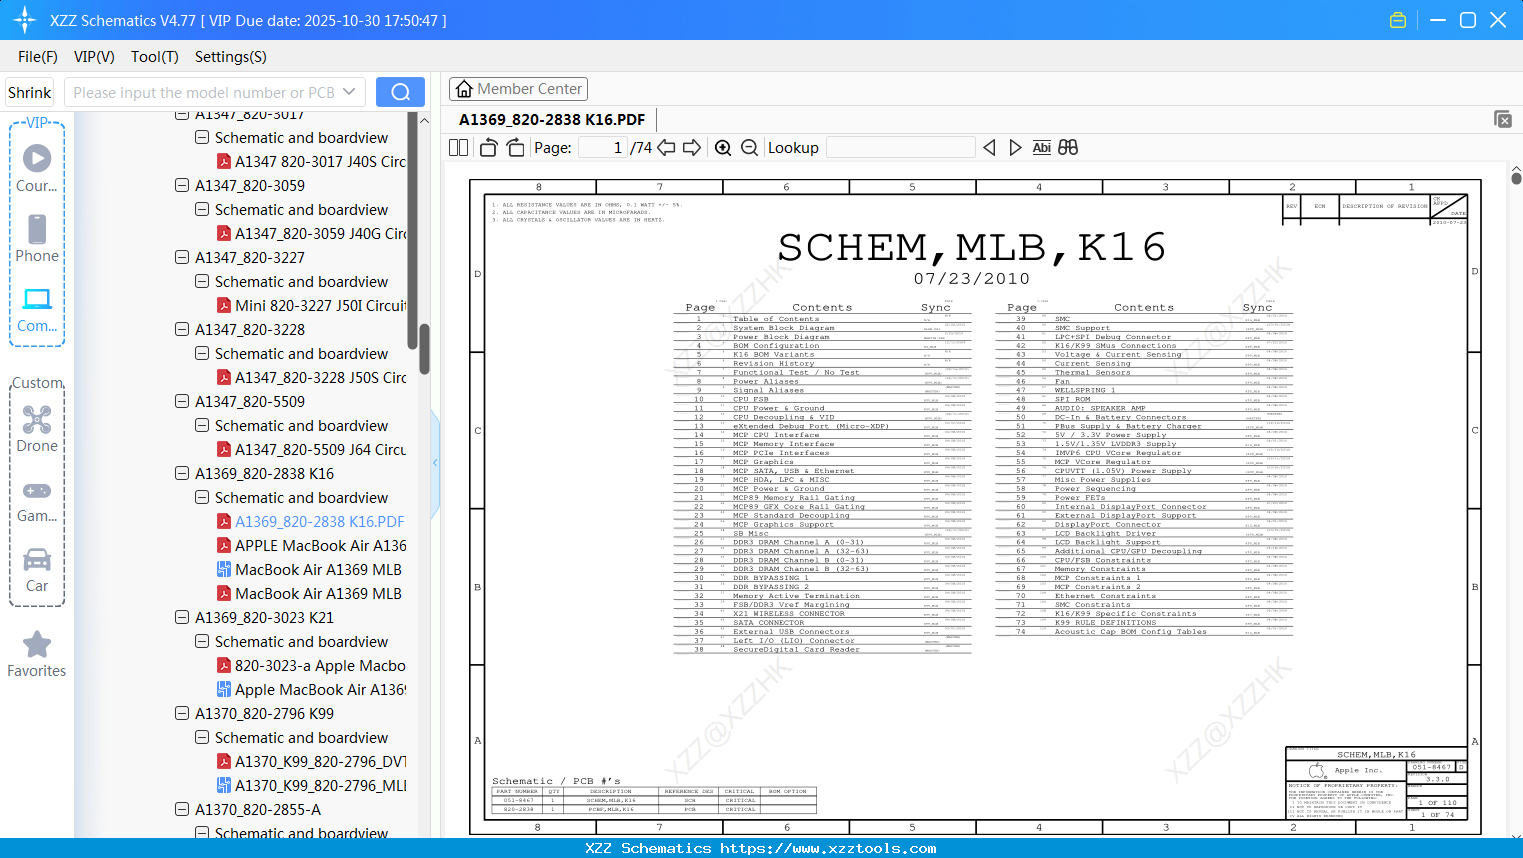Collapse the A1369_820-3023 K21 tree node

(x=182, y=617)
